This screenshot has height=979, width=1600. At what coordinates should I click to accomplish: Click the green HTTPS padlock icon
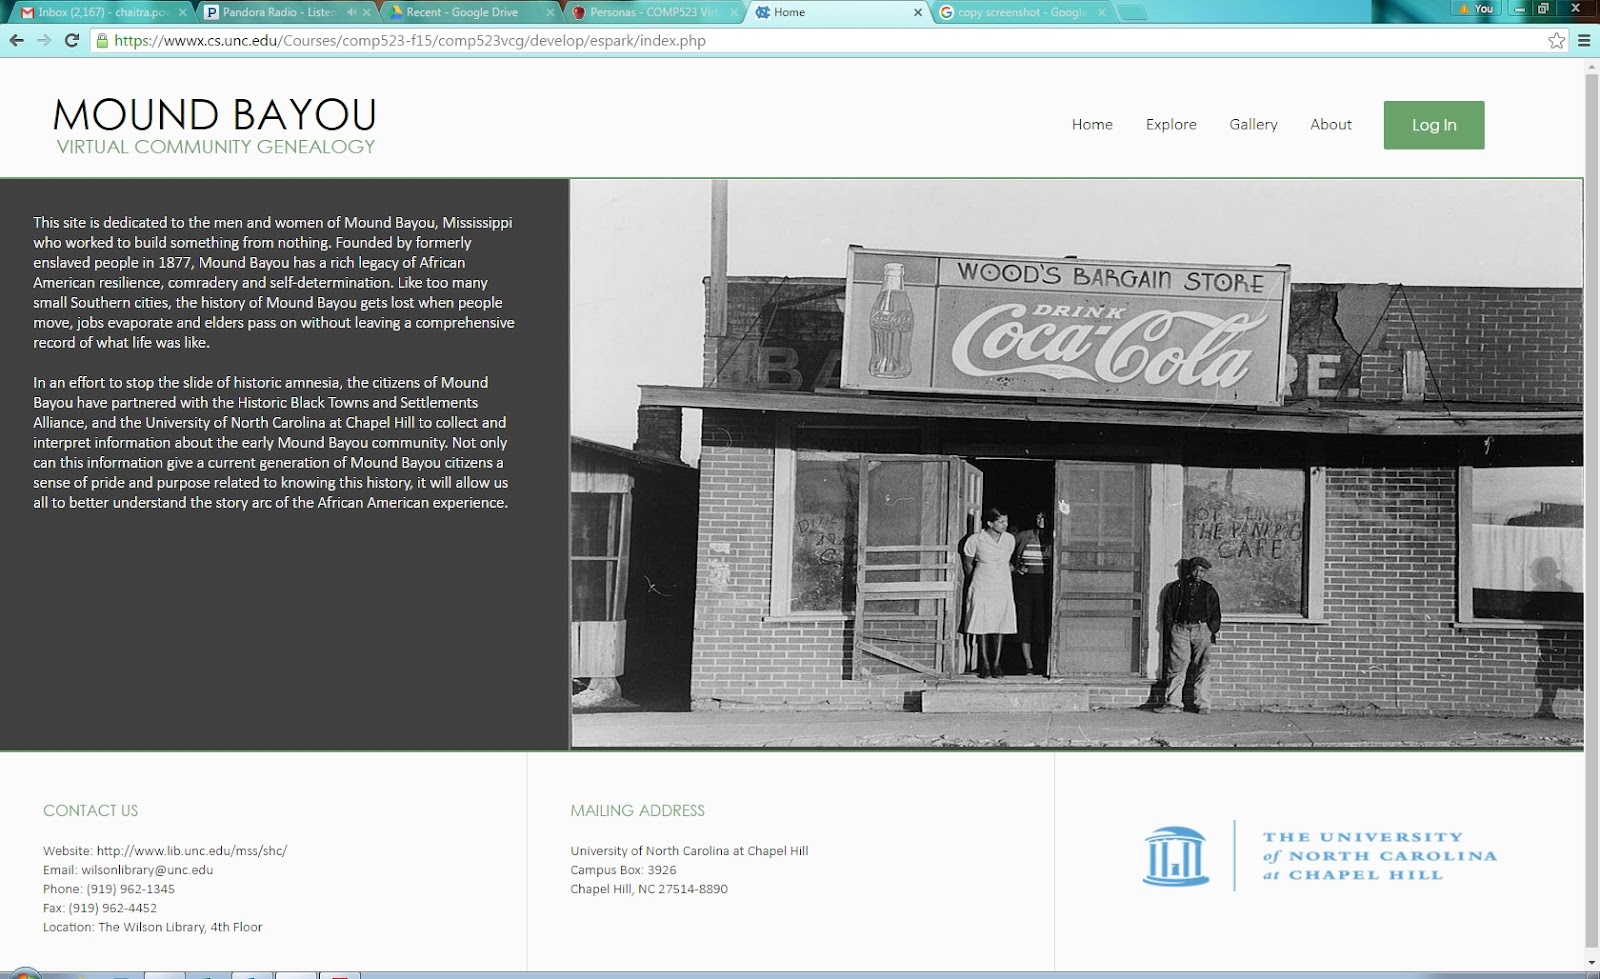(x=102, y=41)
